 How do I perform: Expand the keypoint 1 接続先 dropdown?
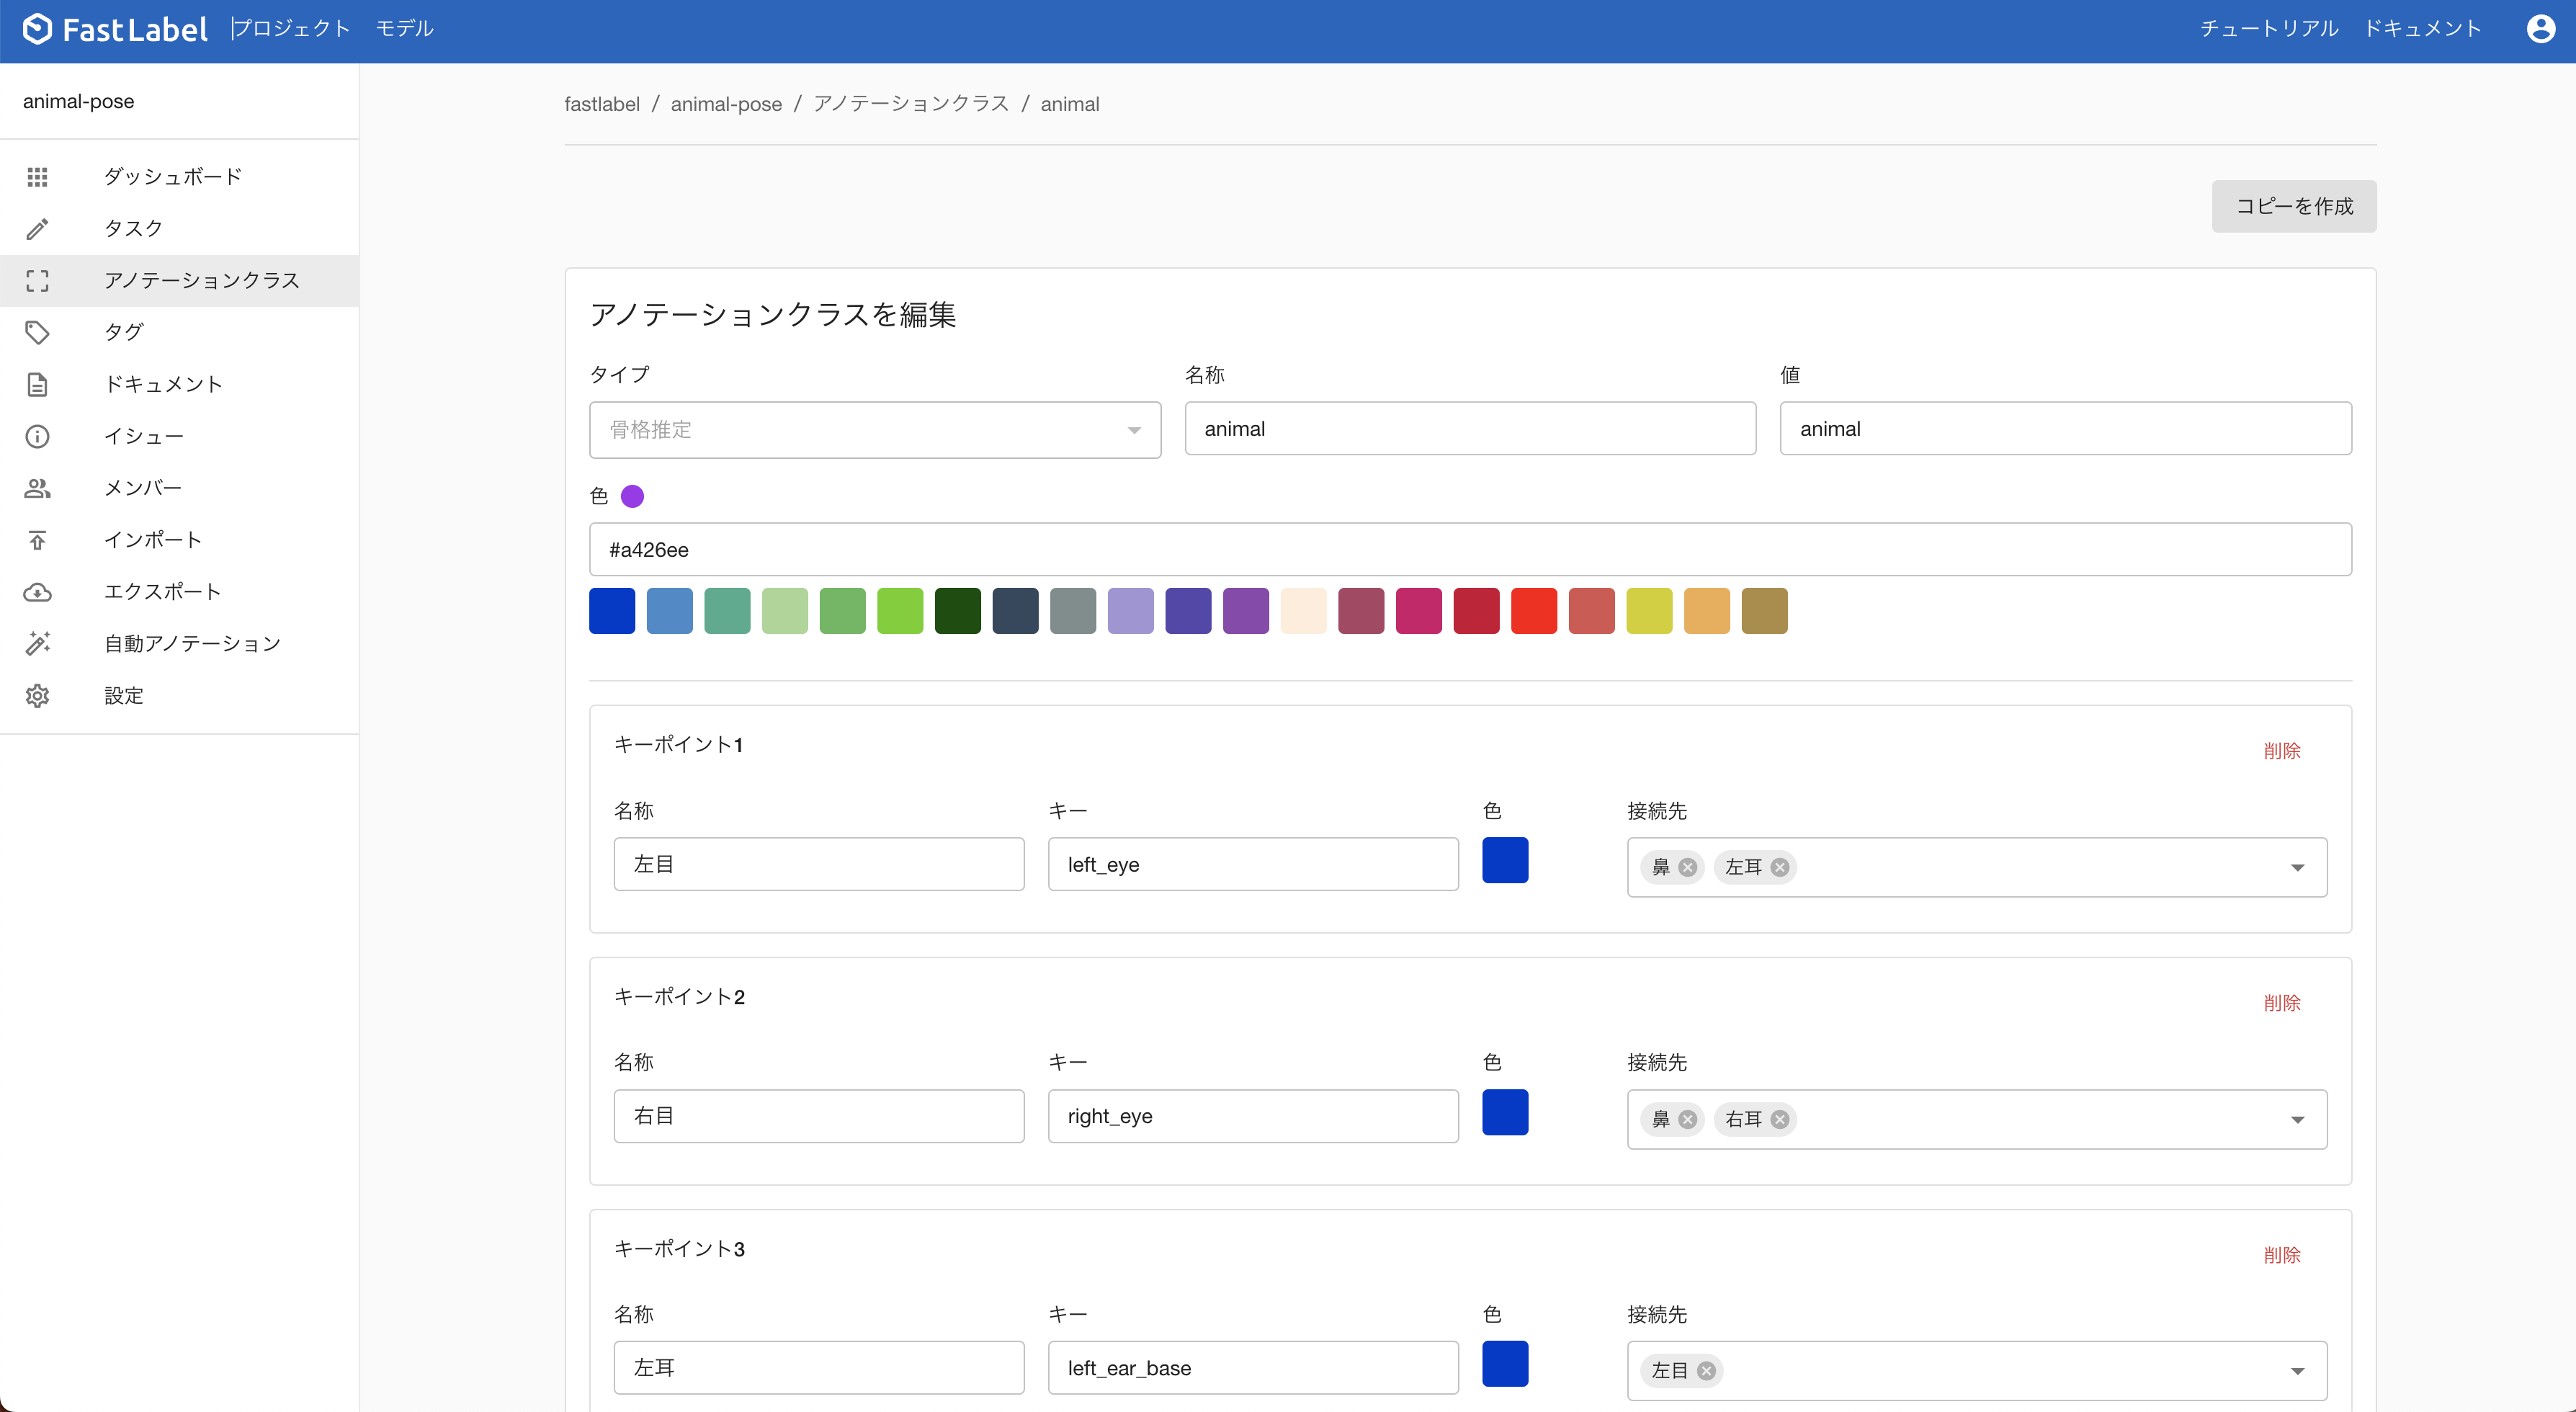tap(2297, 867)
